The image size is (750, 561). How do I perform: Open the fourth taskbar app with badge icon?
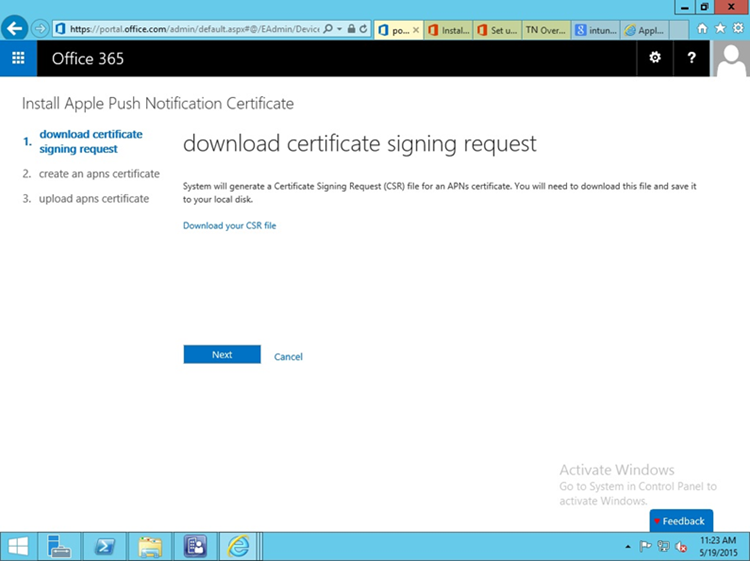click(x=195, y=547)
